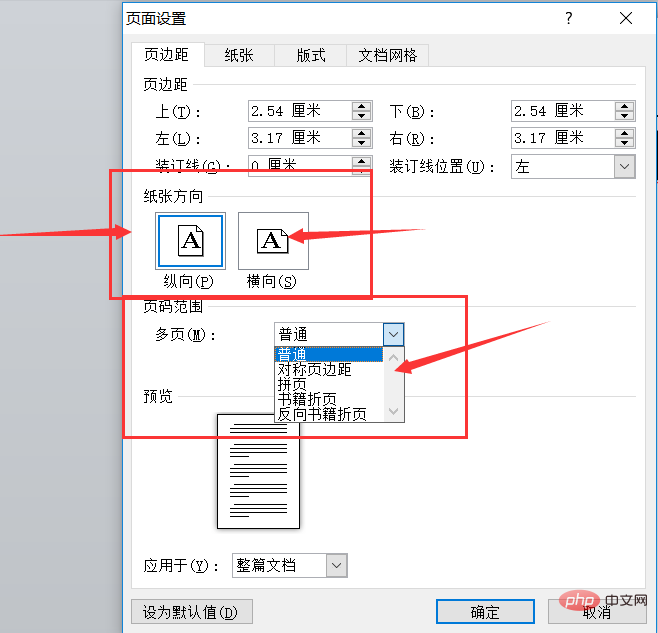Image resolution: width=658 pixels, height=633 pixels.
Task: Click the 下(B) margin input field
Action: tap(563, 111)
